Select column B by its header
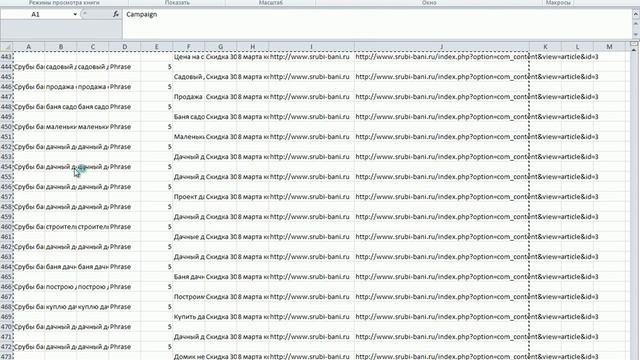The width and height of the screenshot is (640, 360). coord(61,47)
